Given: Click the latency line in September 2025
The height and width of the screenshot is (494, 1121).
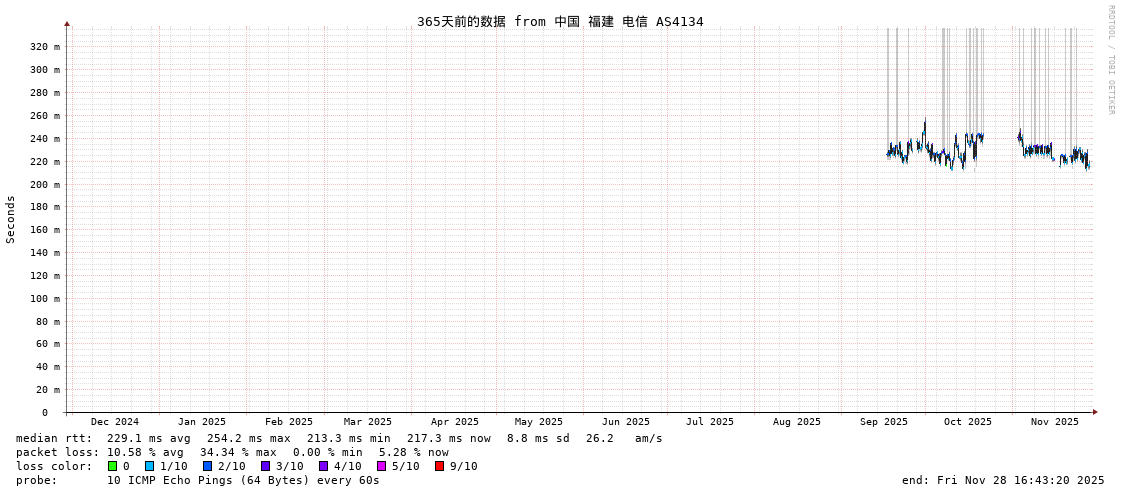Looking at the screenshot, I should (x=905, y=151).
